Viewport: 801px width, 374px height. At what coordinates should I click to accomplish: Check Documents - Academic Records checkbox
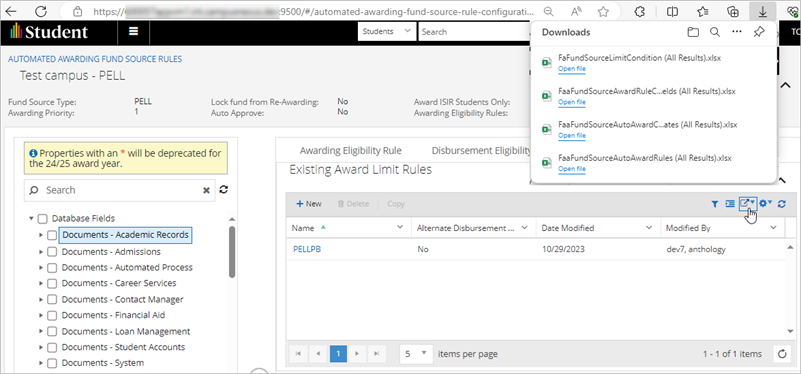tap(52, 236)
